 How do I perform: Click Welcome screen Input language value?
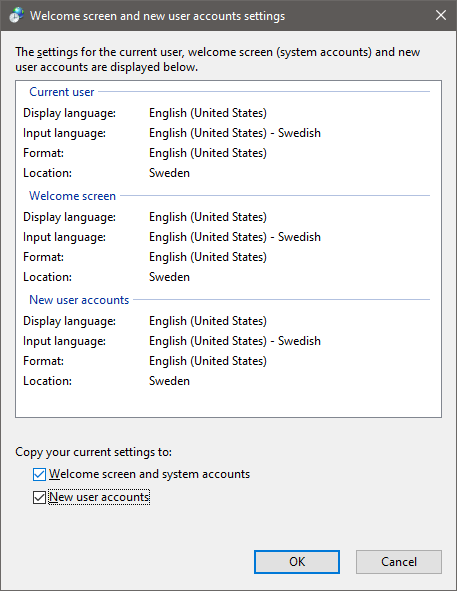[235, 237]
